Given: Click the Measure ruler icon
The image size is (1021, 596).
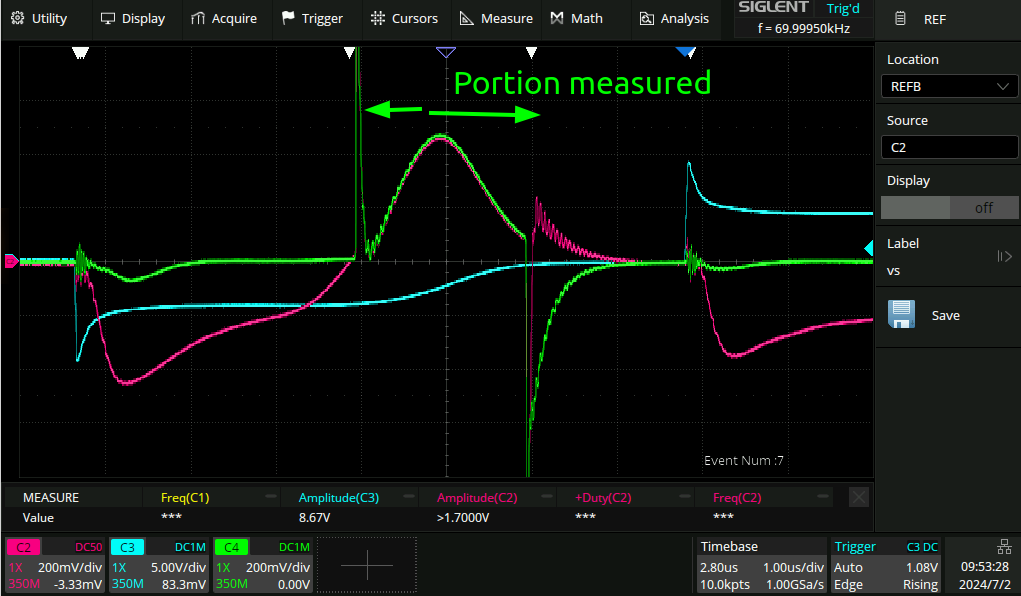Looking at the screenshot, I should 467,18.
